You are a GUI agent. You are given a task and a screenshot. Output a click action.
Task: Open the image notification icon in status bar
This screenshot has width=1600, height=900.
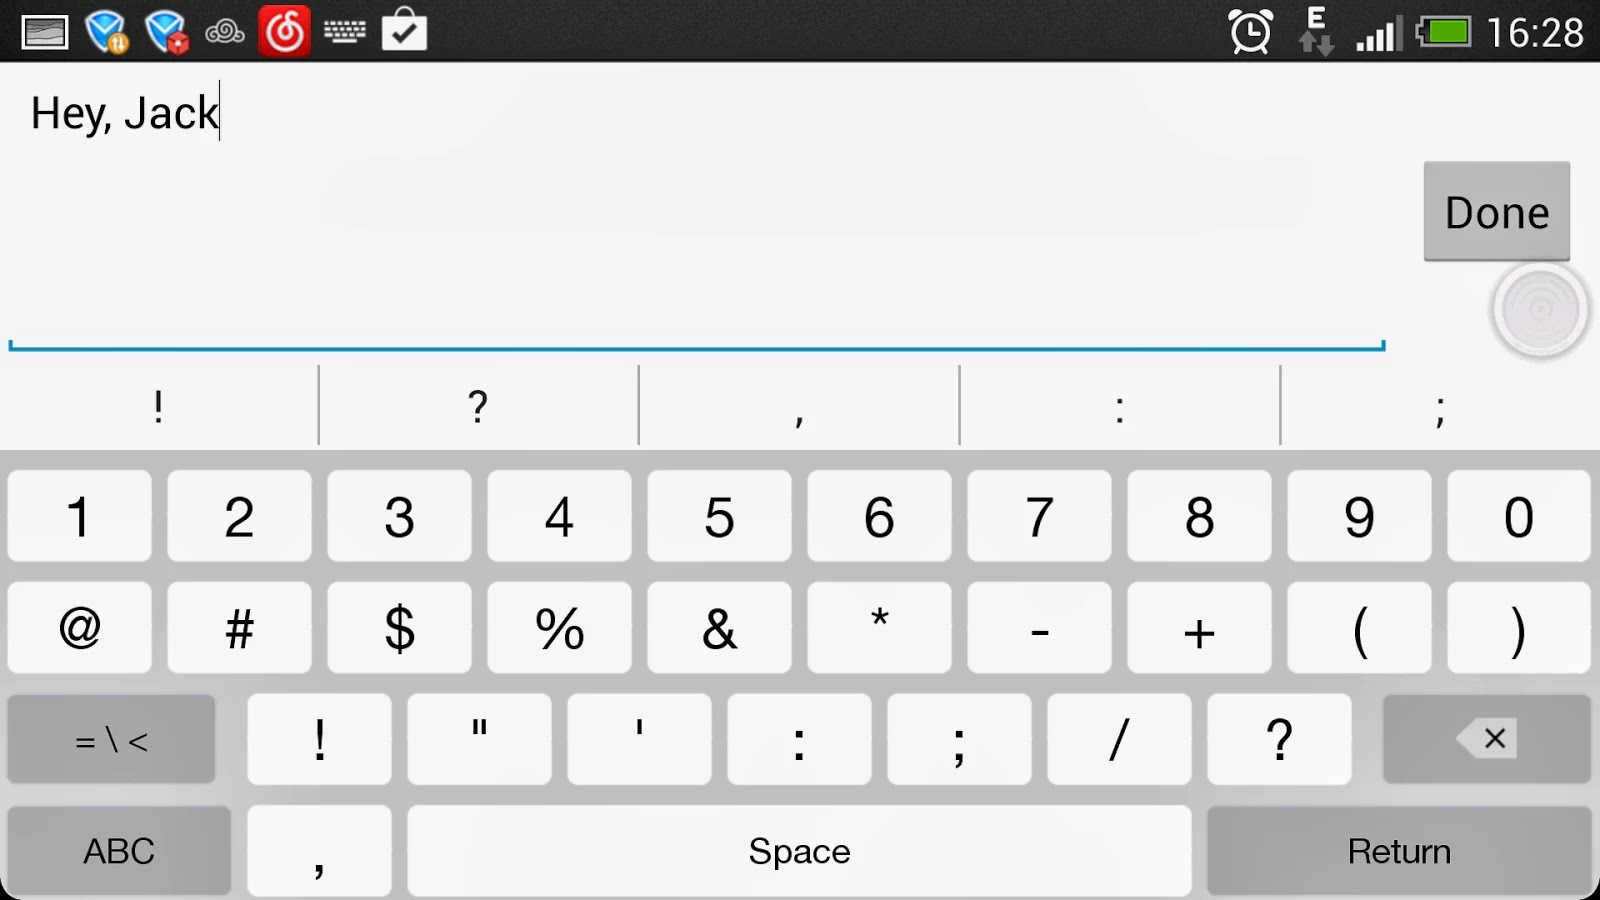pyautogui.click(x=45, y=33)
